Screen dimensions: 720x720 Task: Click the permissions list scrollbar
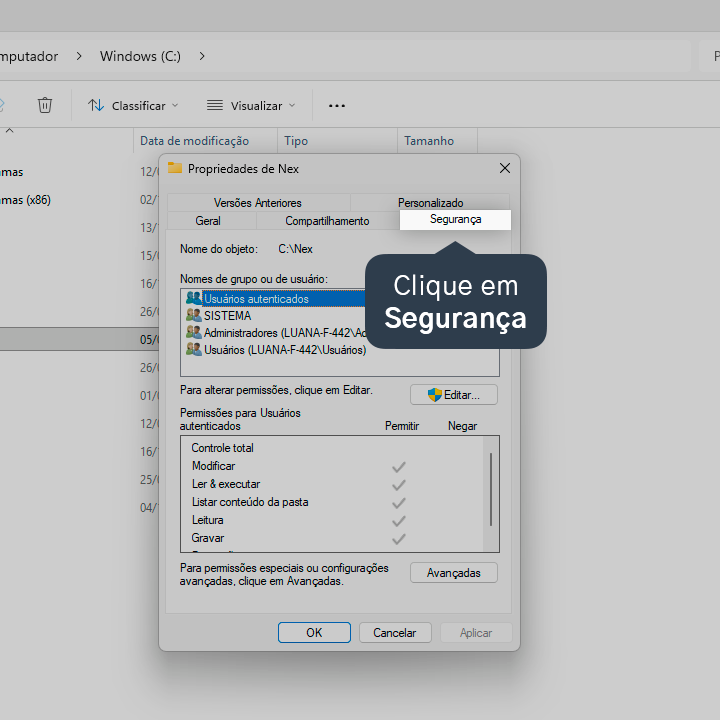coord(491,489)
